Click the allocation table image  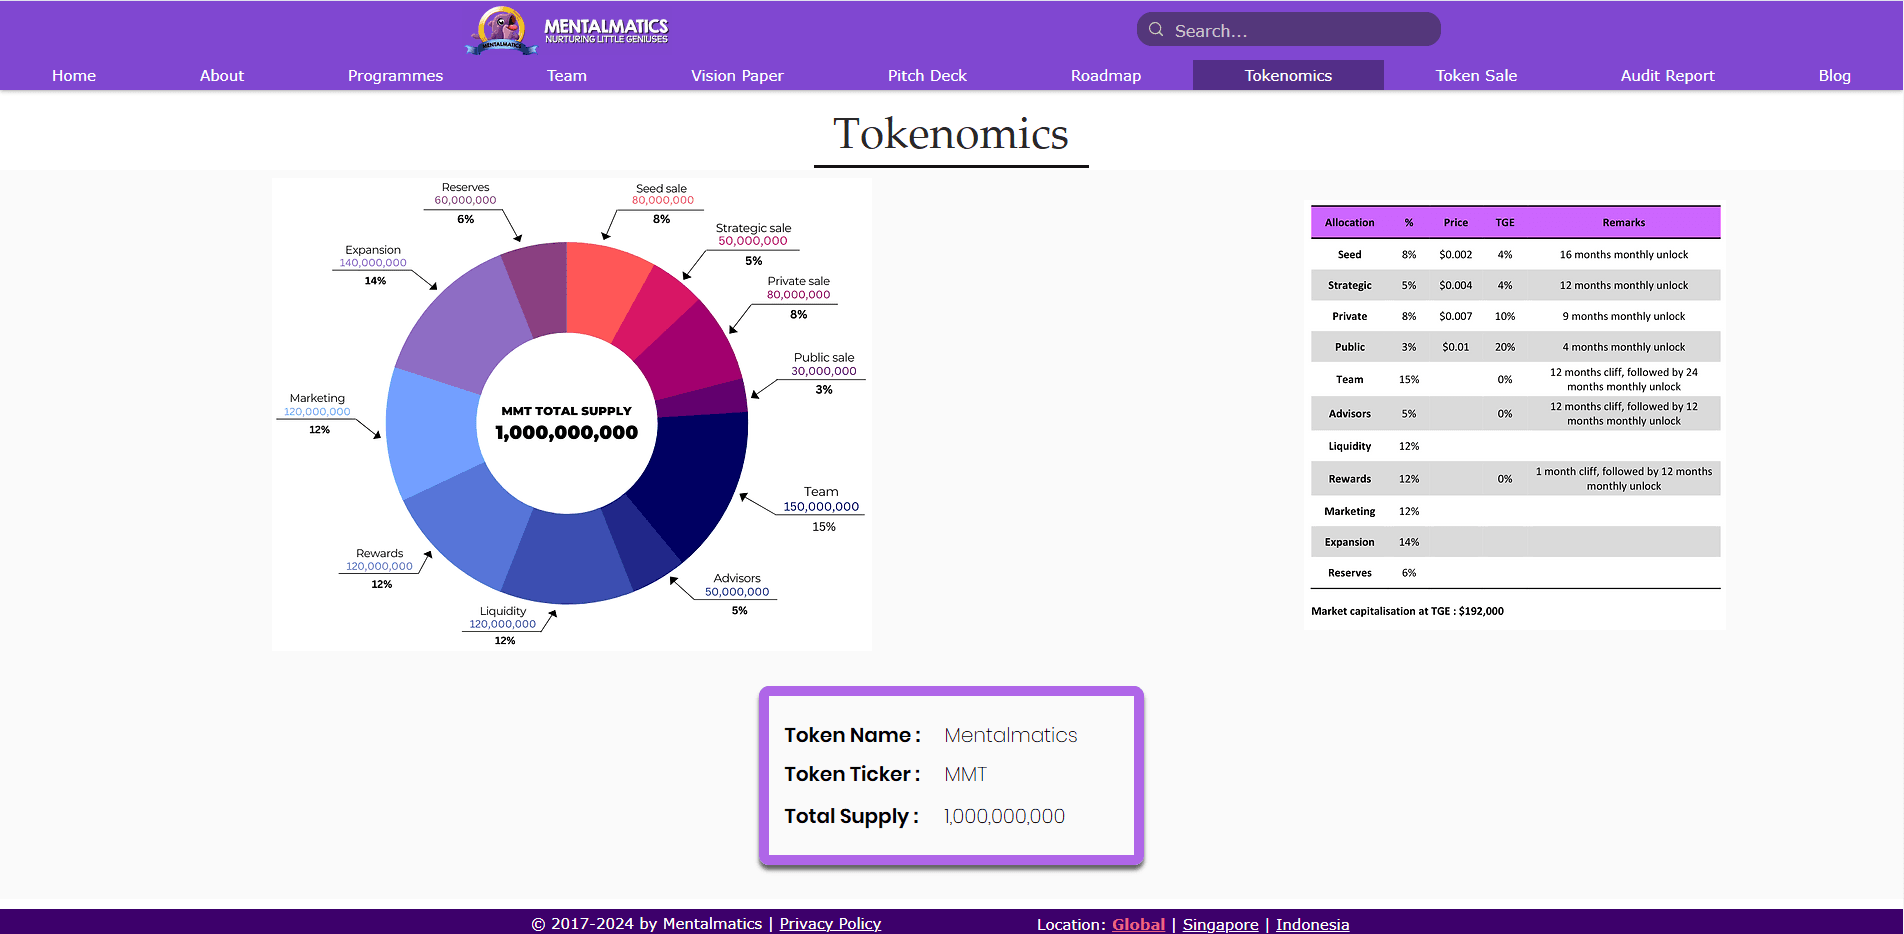(1515, 414)
